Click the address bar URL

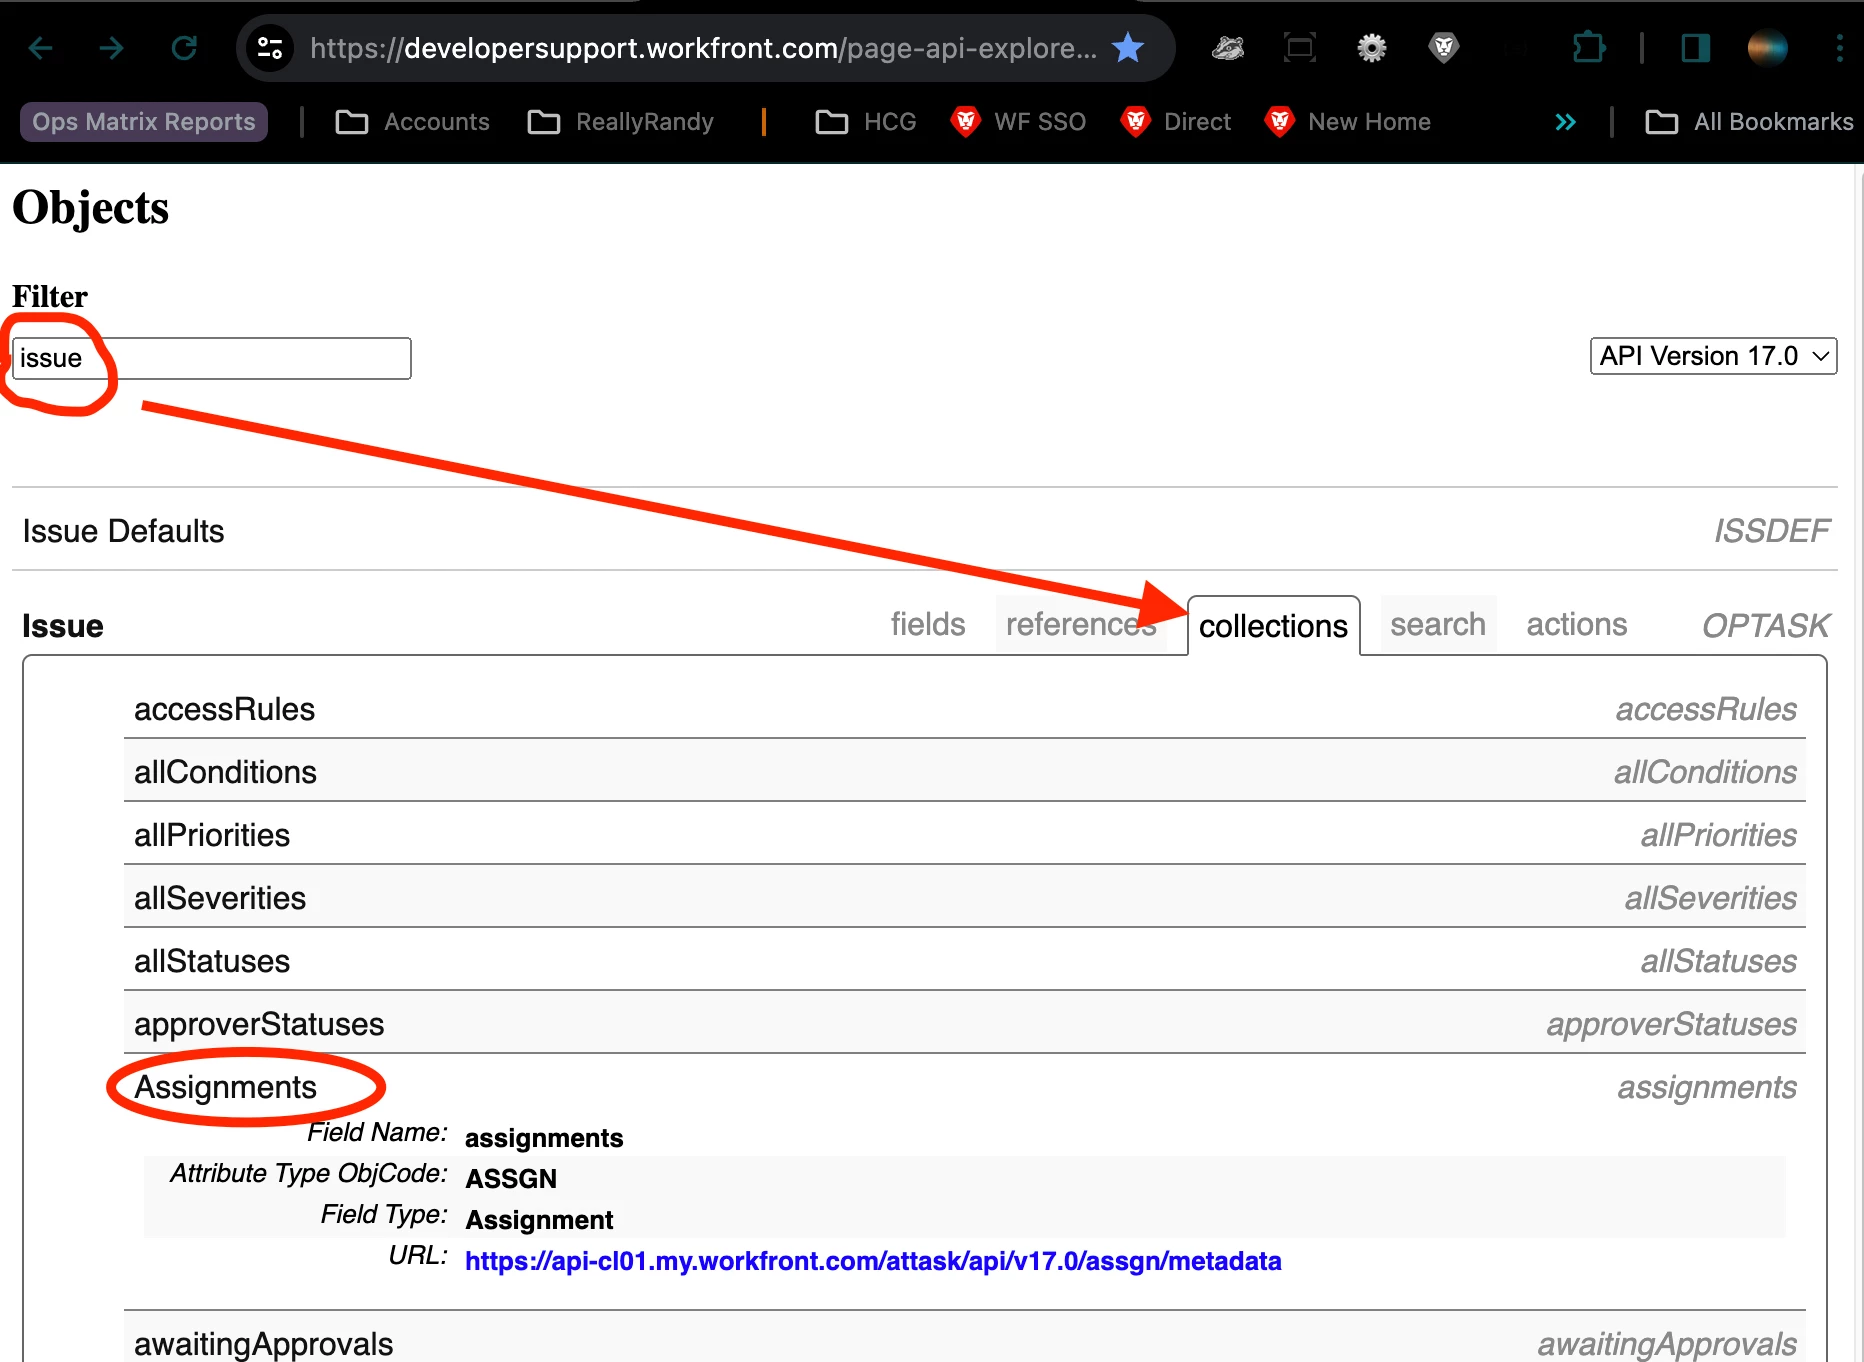pyautogui.click(x=703, y=47)
